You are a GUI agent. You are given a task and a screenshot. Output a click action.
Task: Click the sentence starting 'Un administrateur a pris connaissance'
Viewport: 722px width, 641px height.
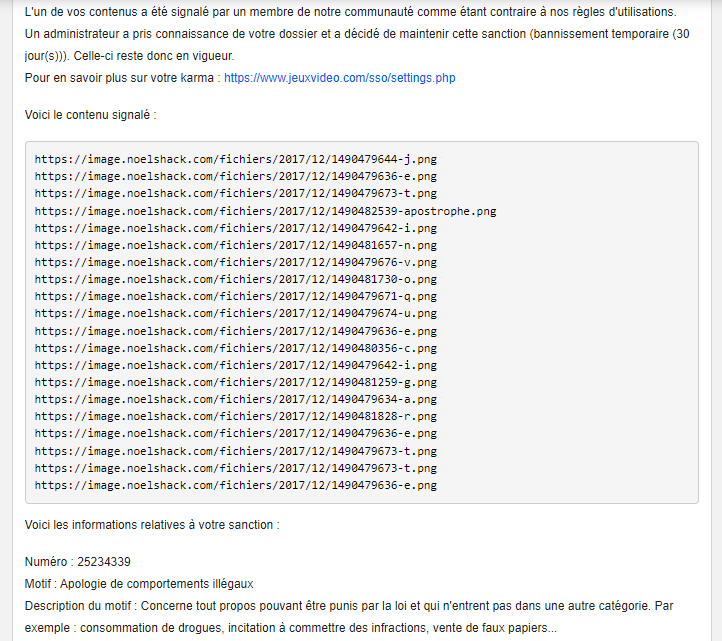[357, 45]
